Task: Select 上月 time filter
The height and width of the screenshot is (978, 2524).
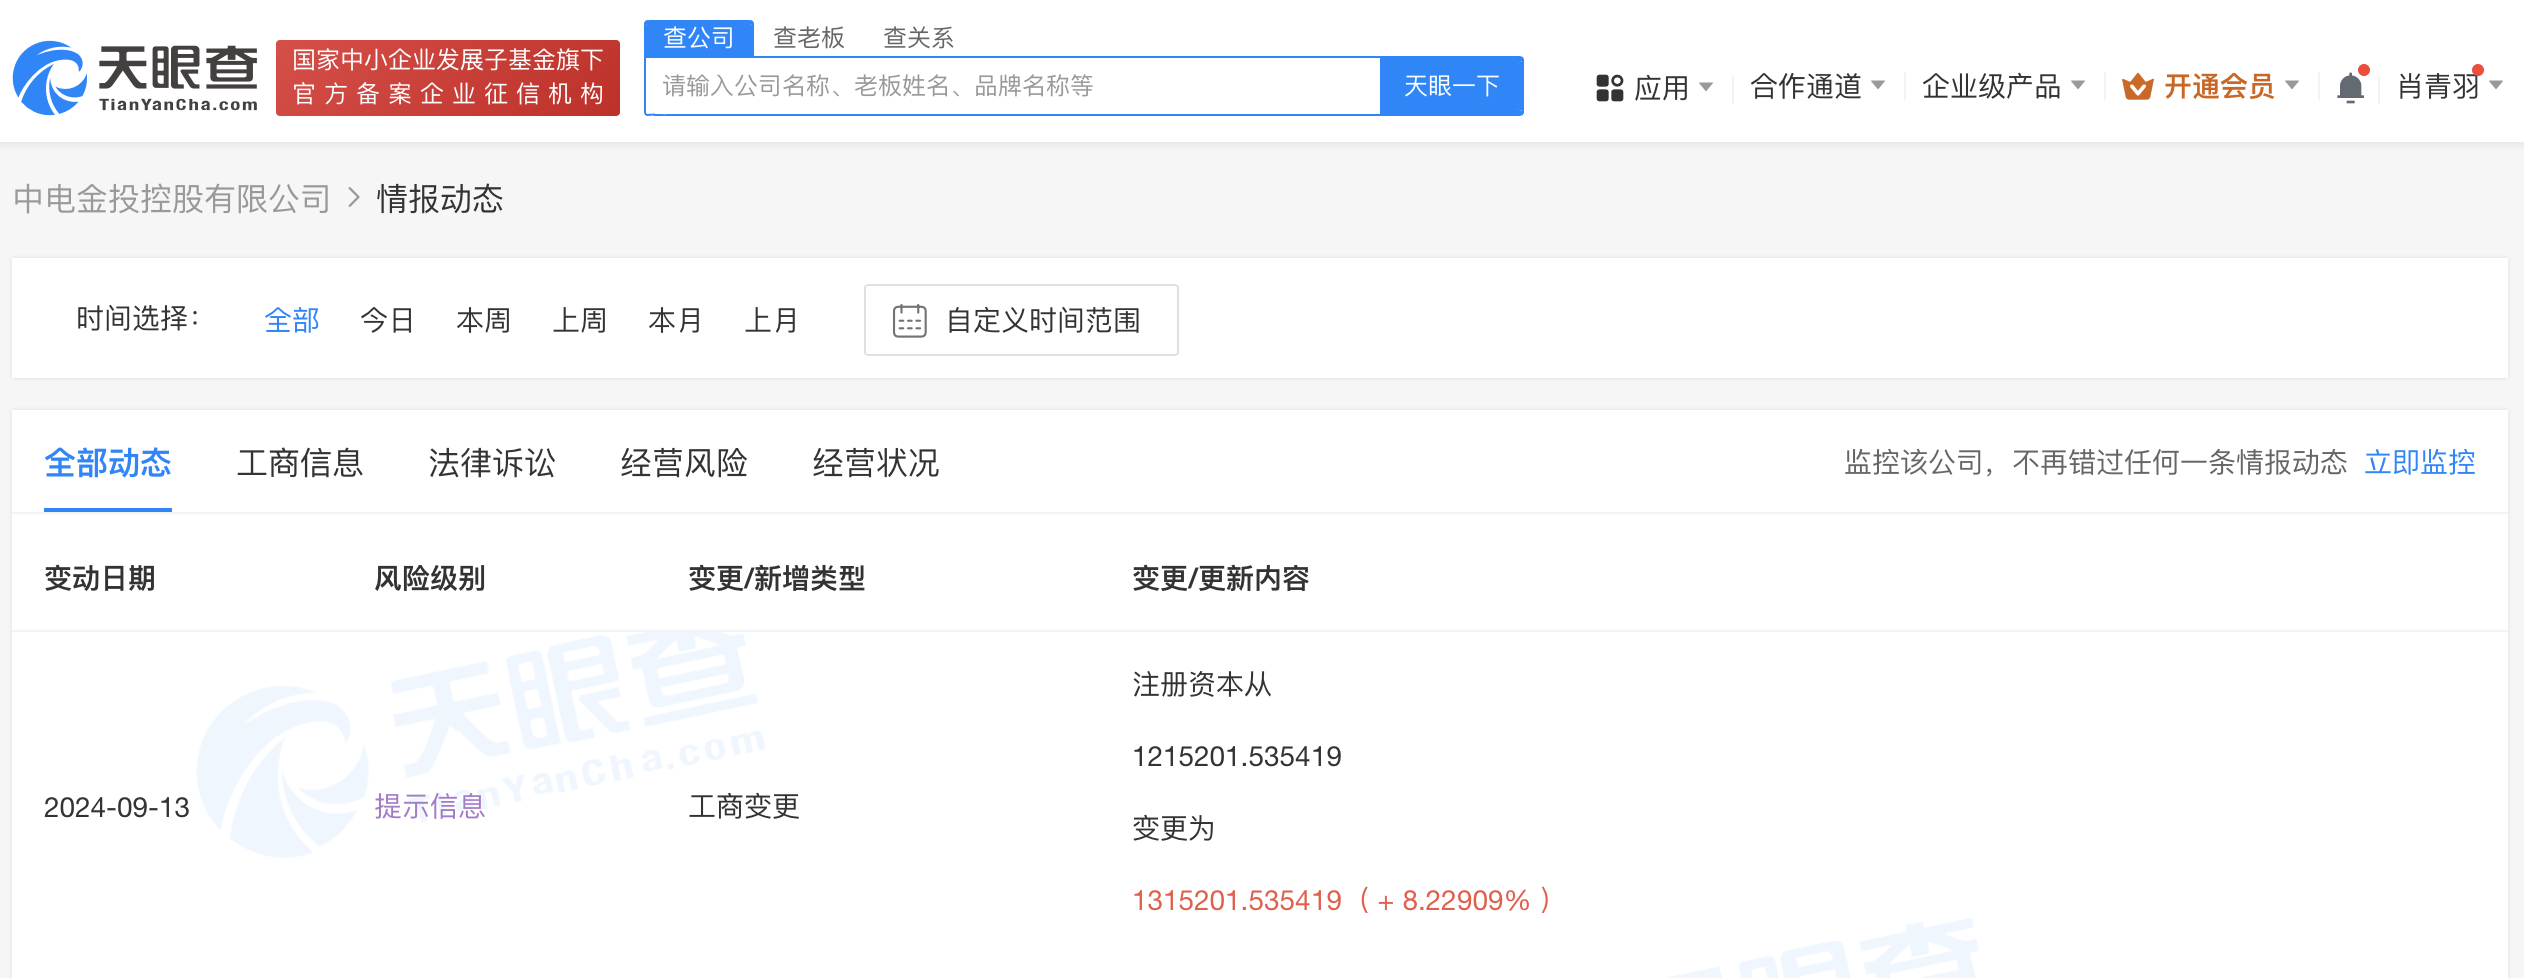Action: click(x=771, y=320)
